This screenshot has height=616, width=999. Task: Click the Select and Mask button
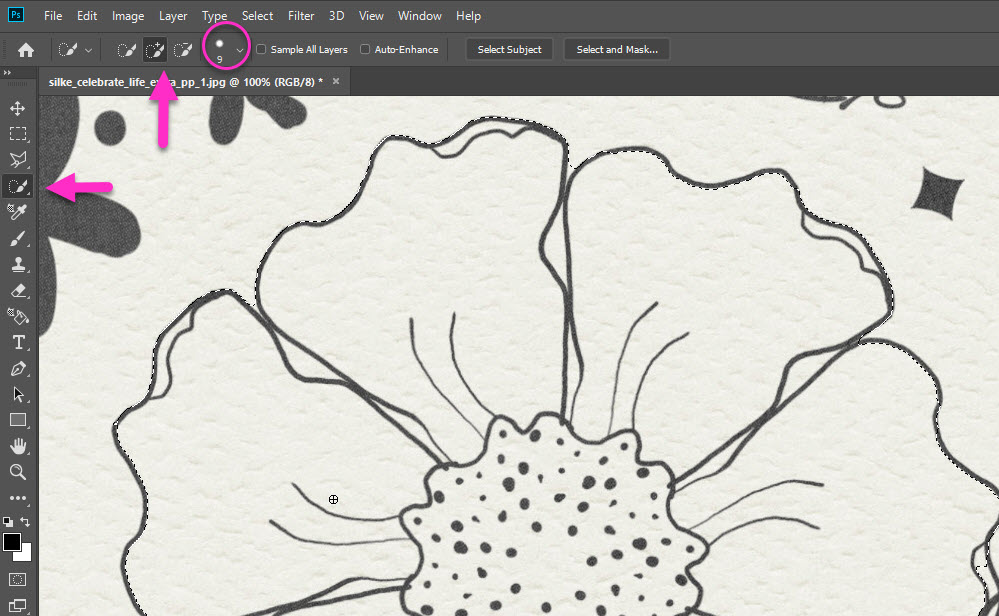[616, 49]
